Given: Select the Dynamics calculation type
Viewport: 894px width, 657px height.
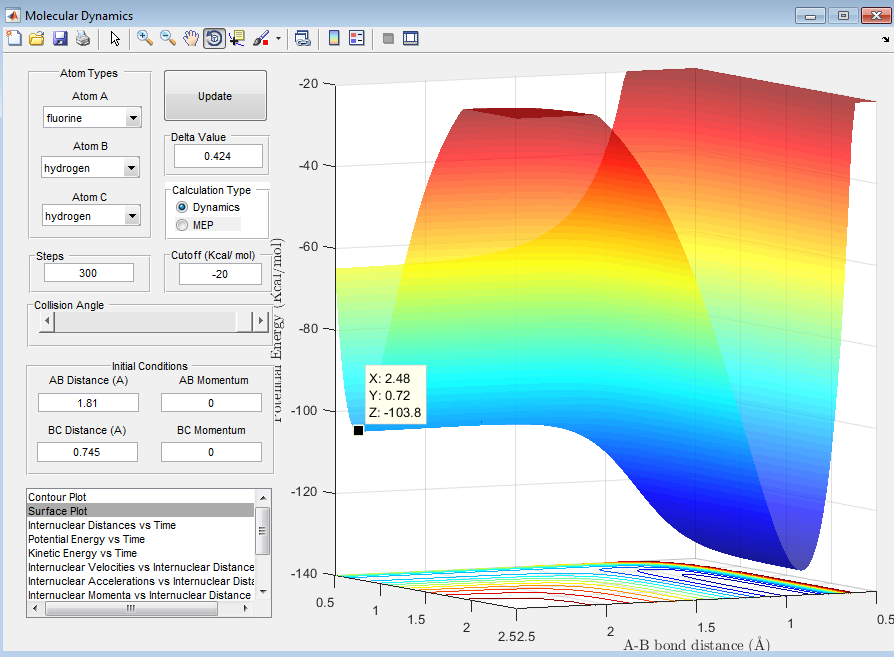Looking at the screenshot, I should coord(182,207).
